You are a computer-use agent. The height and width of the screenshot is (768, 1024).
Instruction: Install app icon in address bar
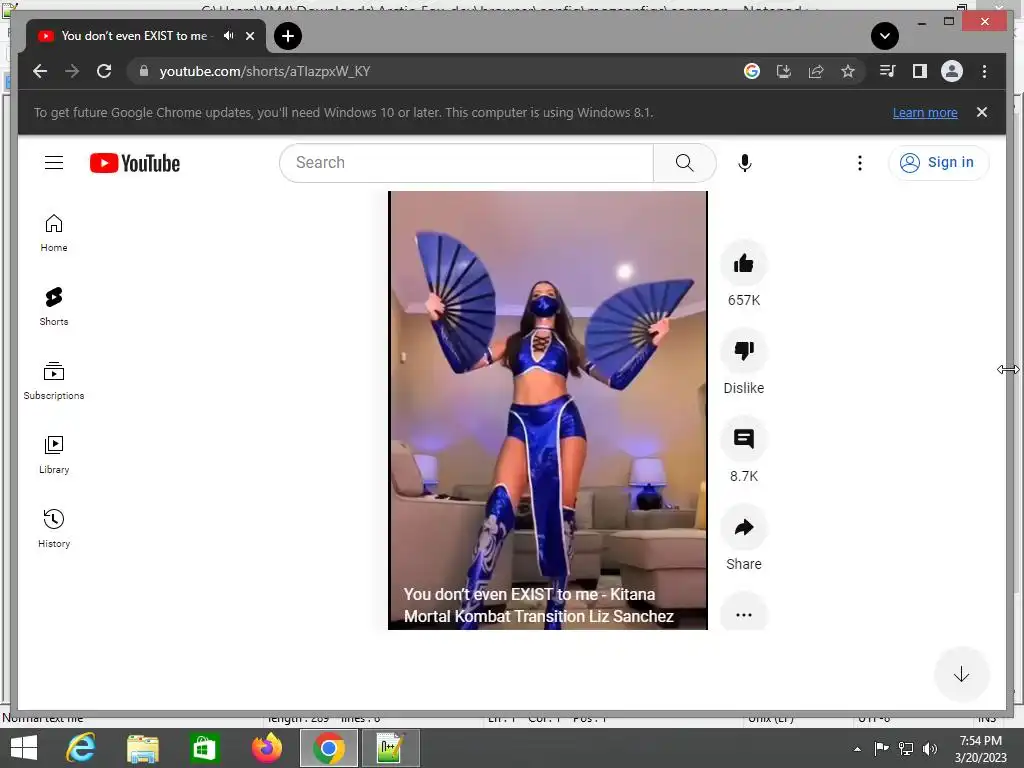pos(784,71)
